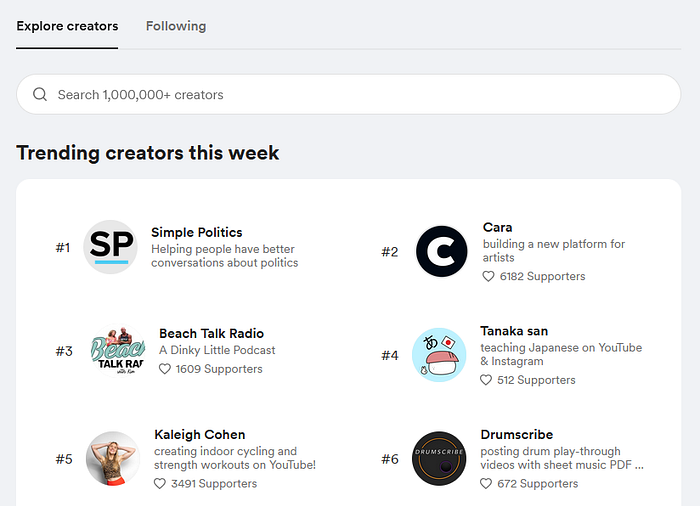Screen dimensions: 700x506
Task: Visit the Tanaka san creator page link
Action: point(514,331)
